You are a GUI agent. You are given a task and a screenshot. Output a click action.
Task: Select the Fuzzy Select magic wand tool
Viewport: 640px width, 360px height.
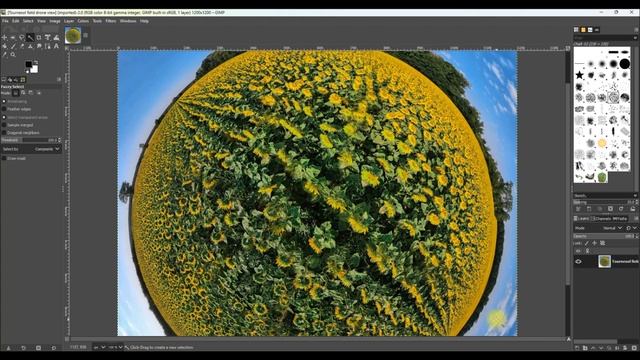tap(30, 38)
